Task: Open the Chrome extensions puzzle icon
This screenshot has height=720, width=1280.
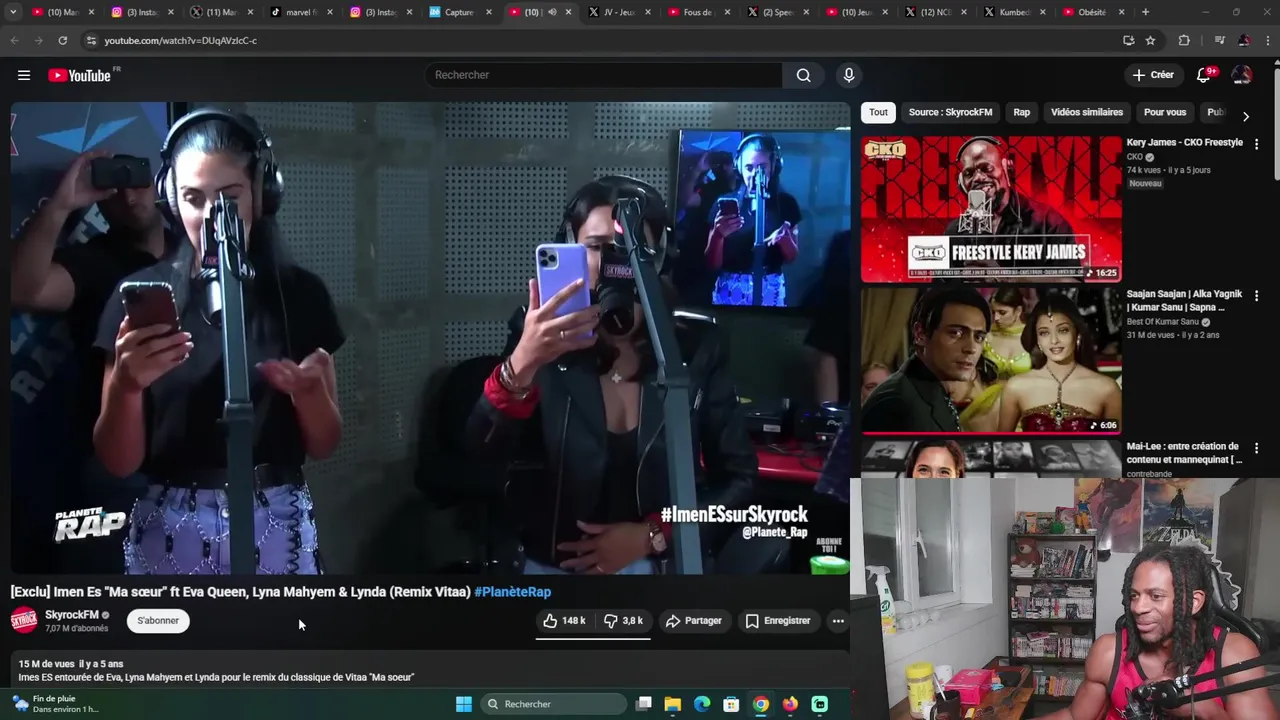Action: pyautogui.click(x=1184, y=40)
